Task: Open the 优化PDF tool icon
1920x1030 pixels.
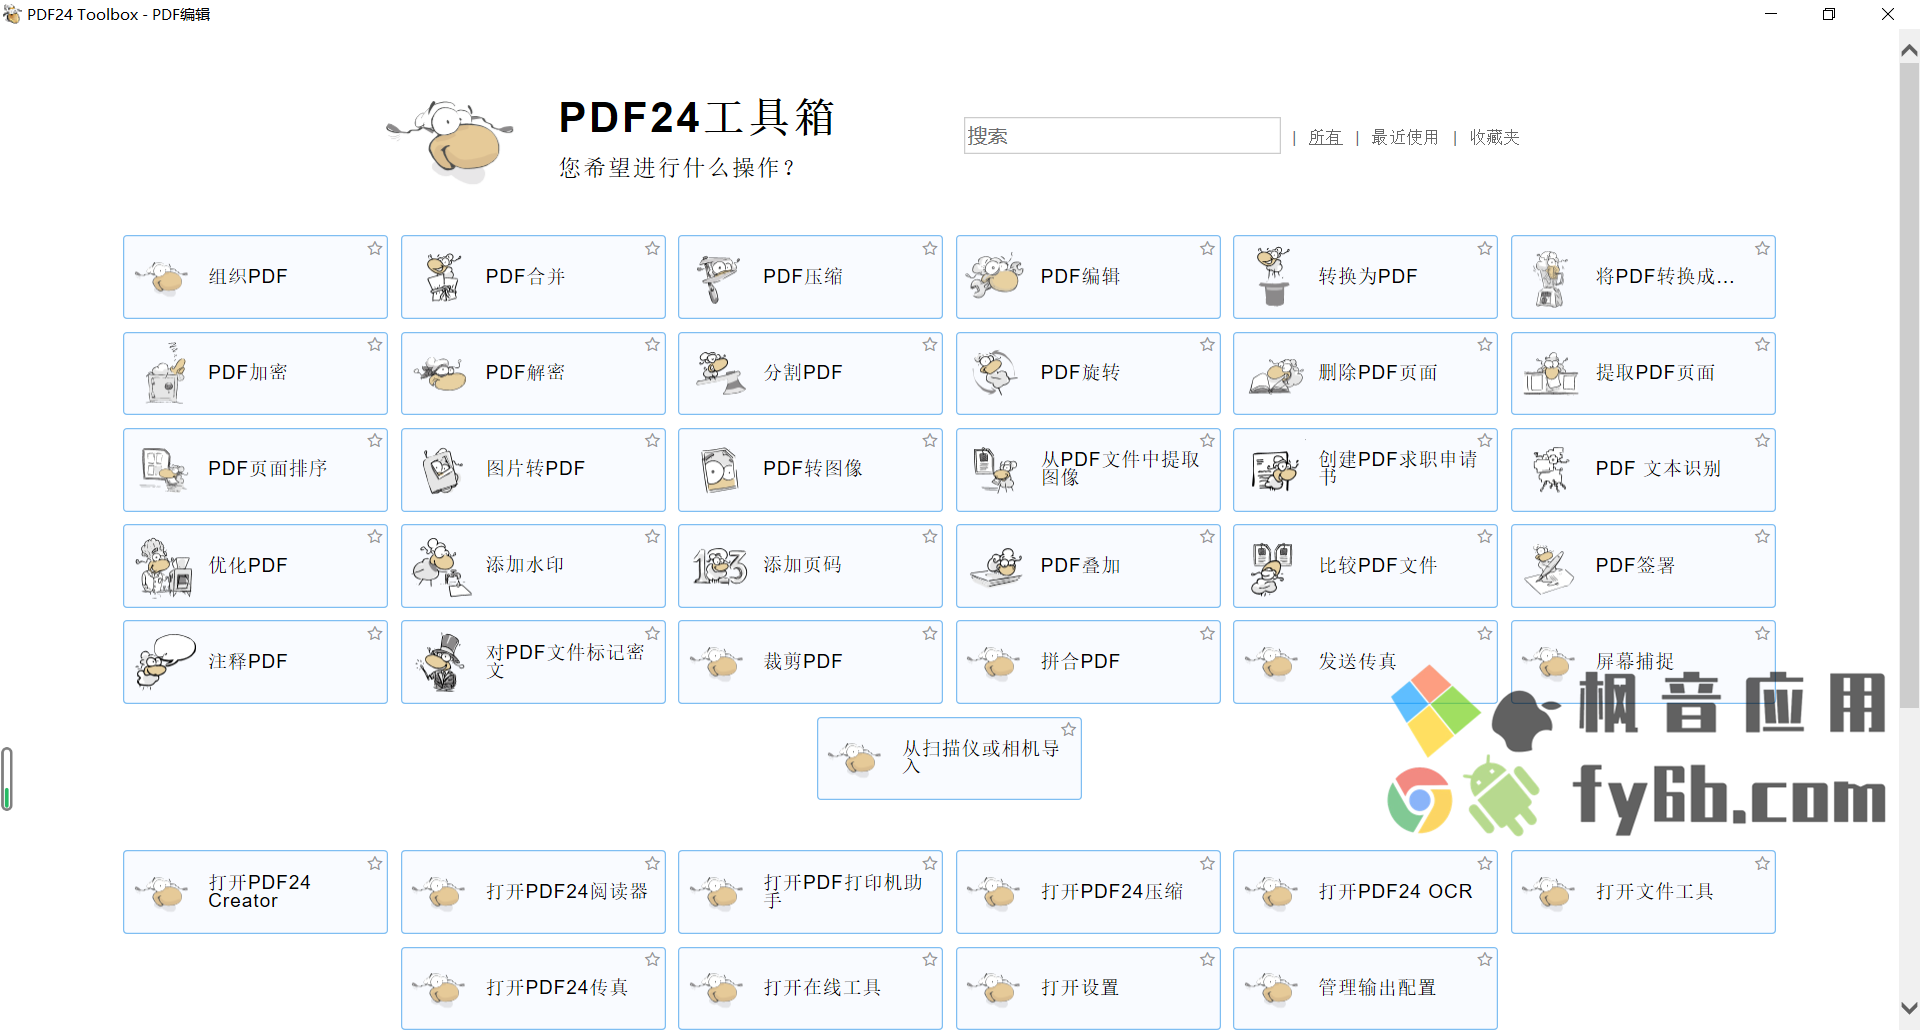Action: (x=166, y=566)
